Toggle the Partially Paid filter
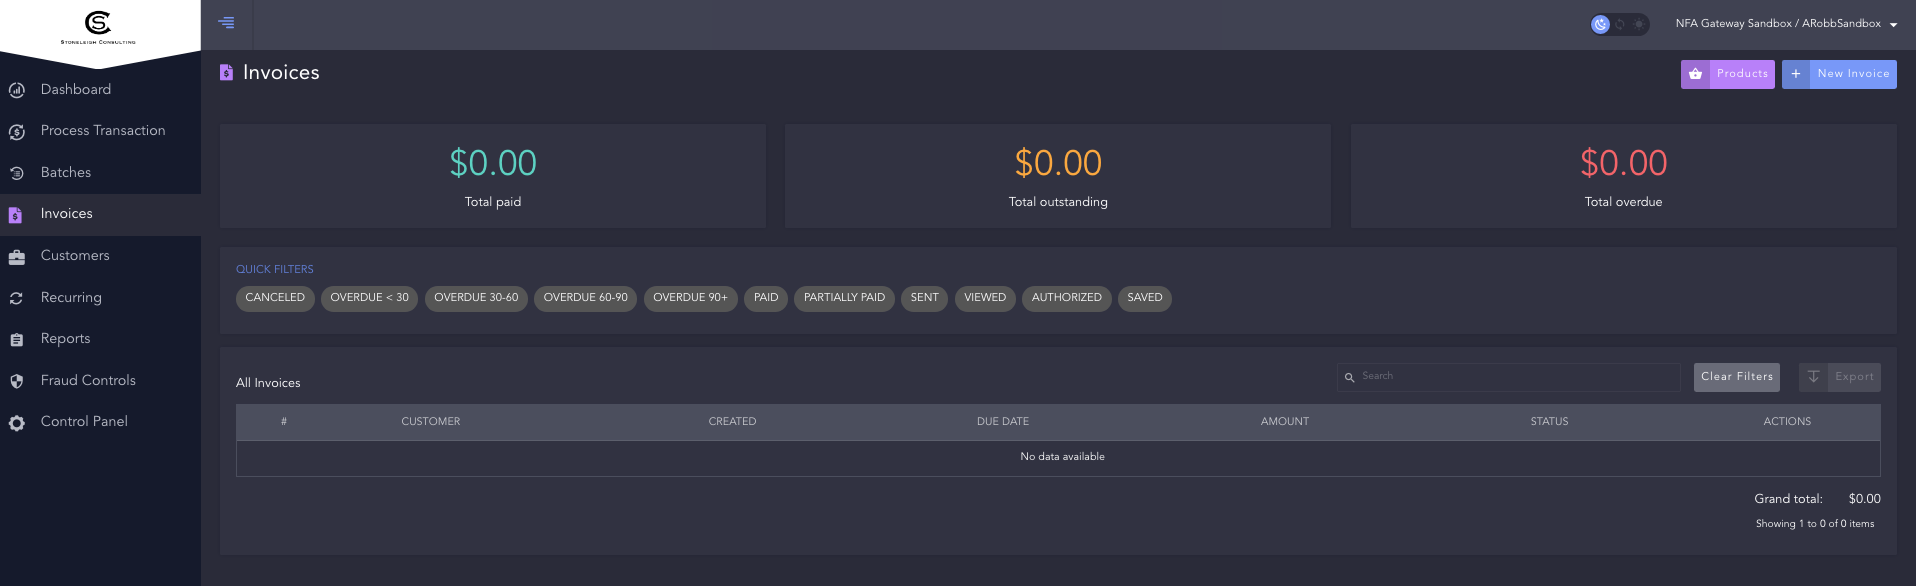1916x586 pixels. (x=844, y=298)
